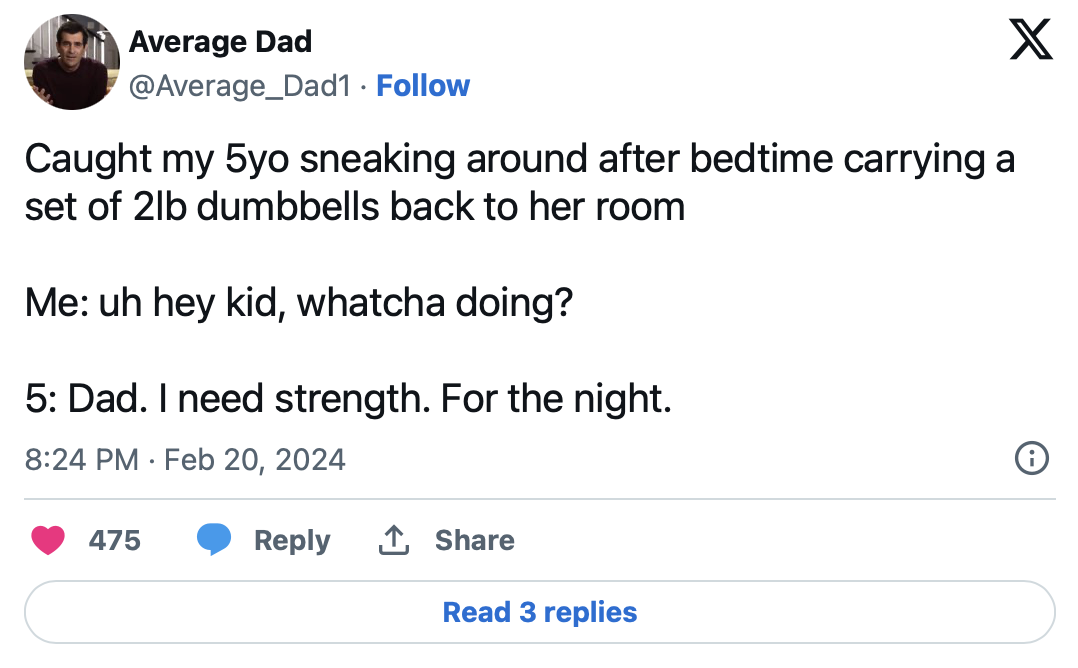Screen dimensions: 1078x668
Task: Click the 'I need strength. For the night.' line
Action: pyautogui.click(x=415, y=399)
